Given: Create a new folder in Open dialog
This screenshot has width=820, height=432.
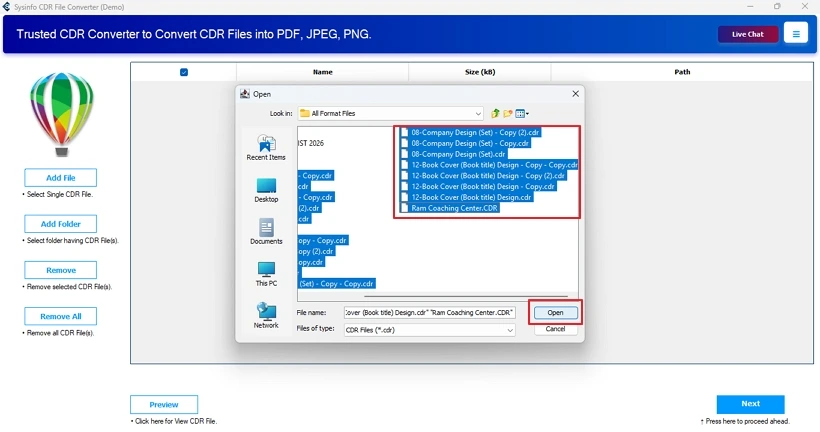Looking at the screenshot, I should tap(507, 113).
